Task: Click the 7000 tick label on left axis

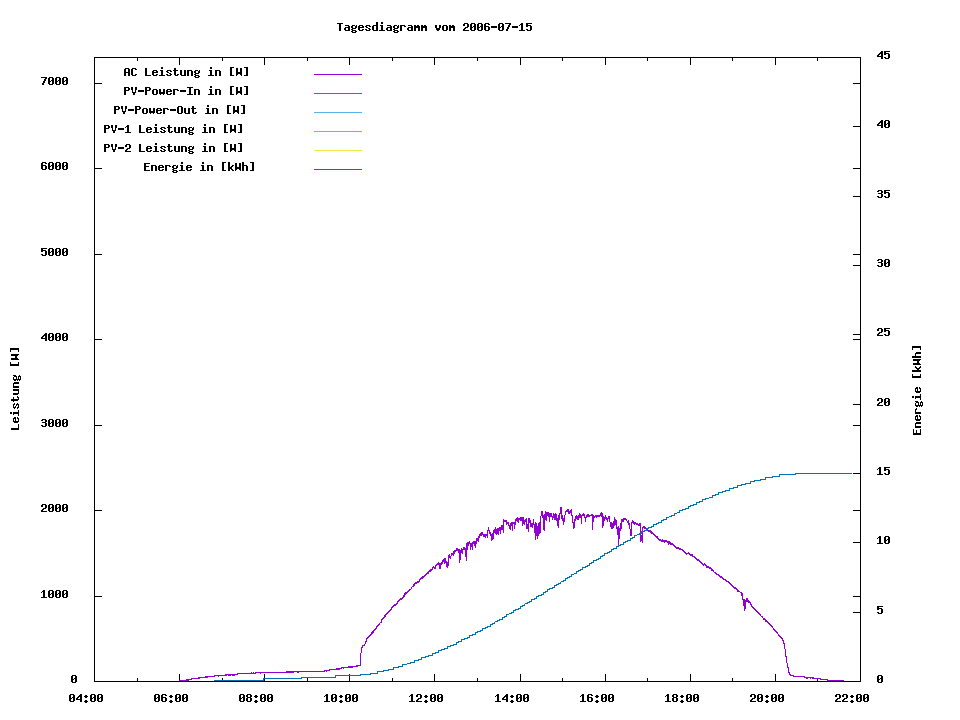Action: tap(54, 81)
